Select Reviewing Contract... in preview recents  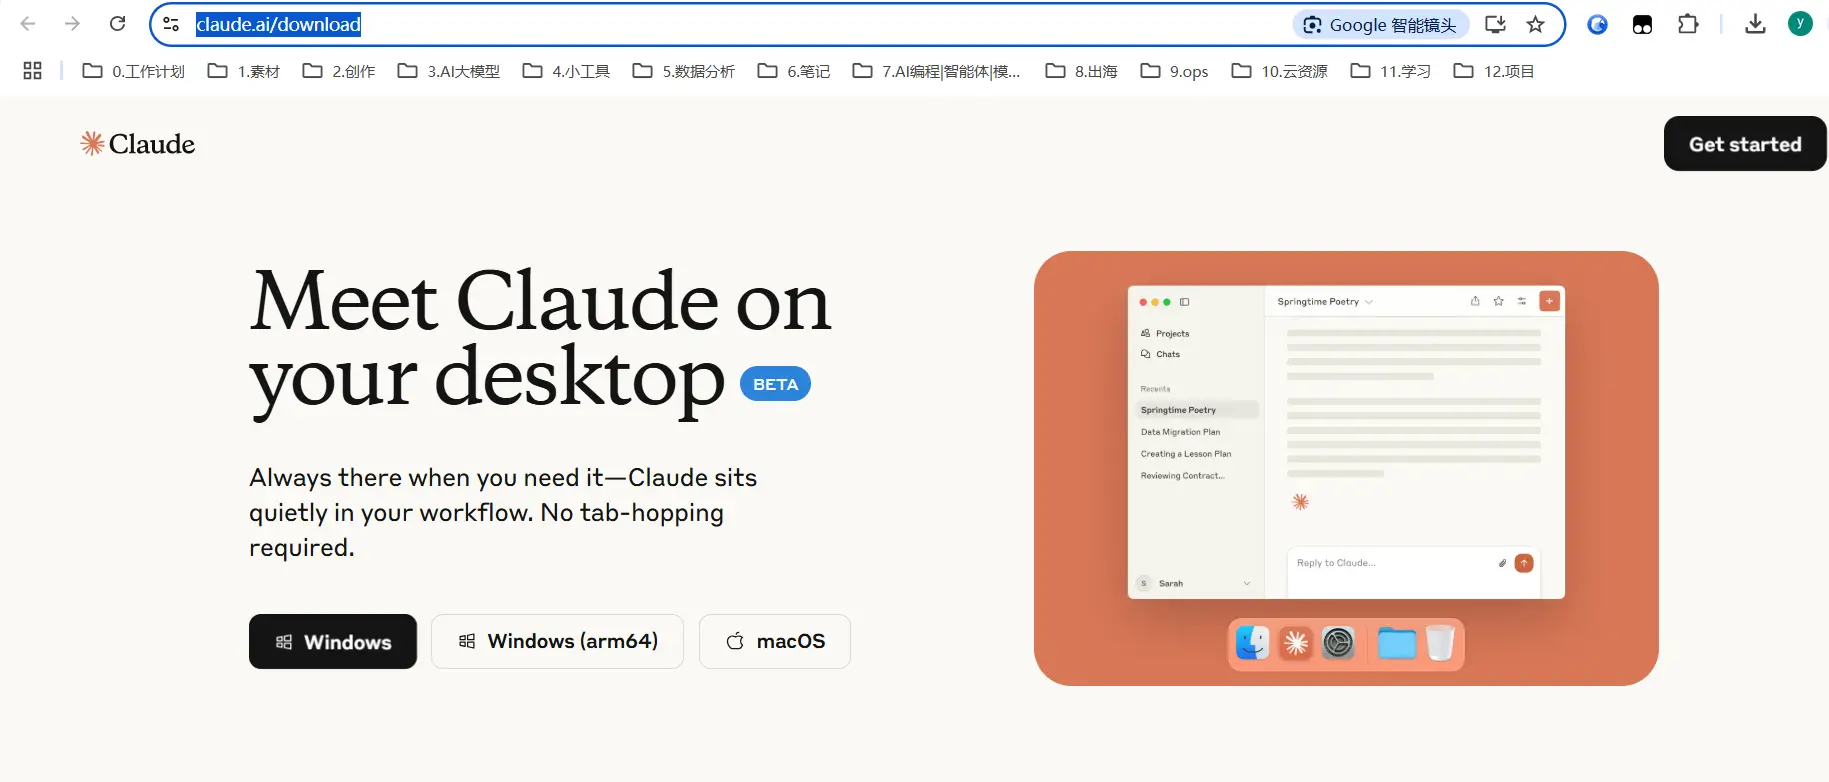click(x=1182, y=476)
